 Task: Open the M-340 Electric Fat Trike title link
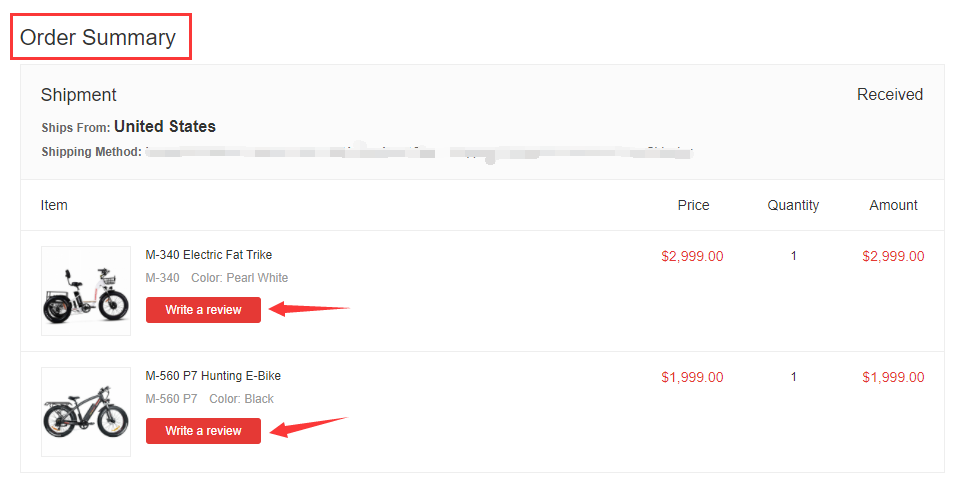209,255
